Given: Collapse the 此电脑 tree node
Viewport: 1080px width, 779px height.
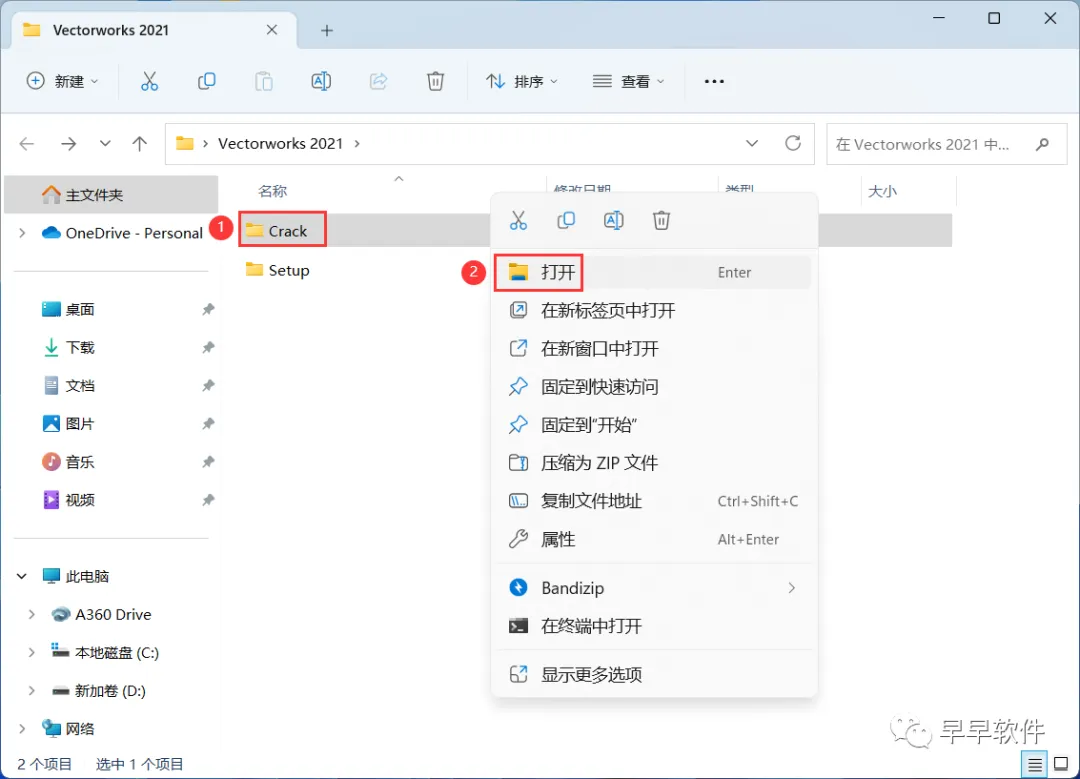Looking at the screenshot, I should [22, 576].
